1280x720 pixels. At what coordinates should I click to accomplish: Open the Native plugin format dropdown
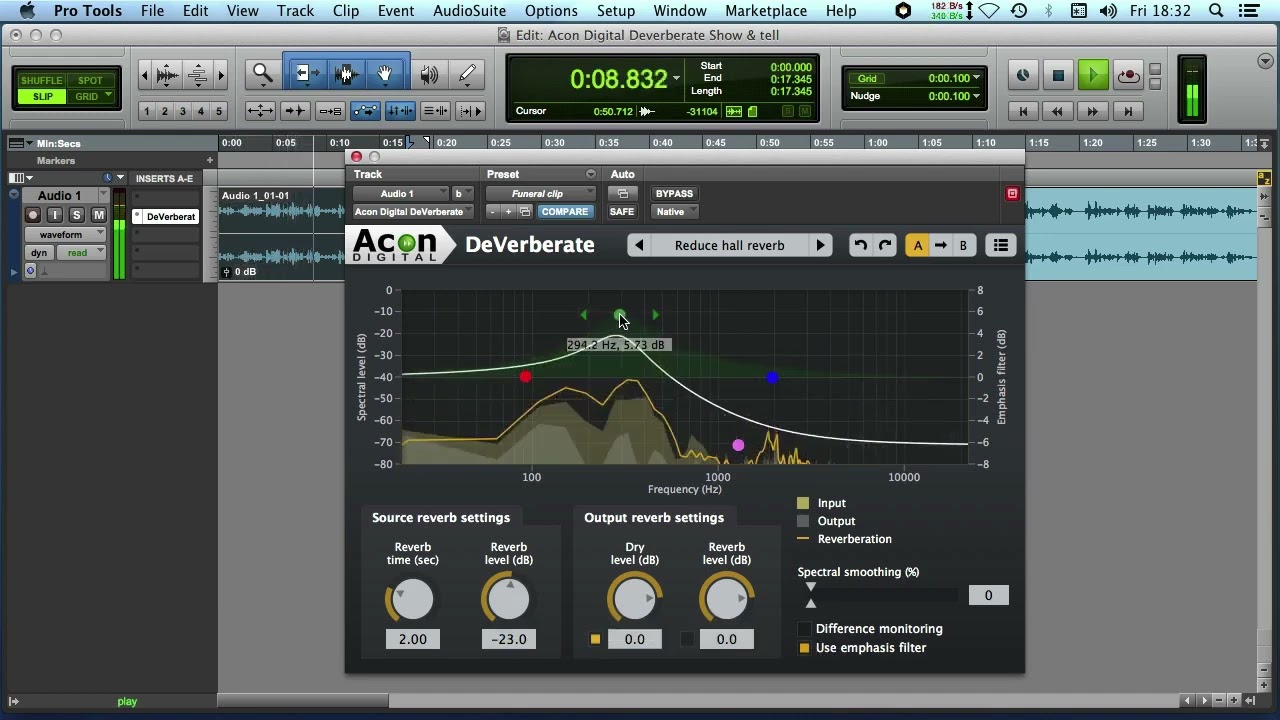pos(675,212)
